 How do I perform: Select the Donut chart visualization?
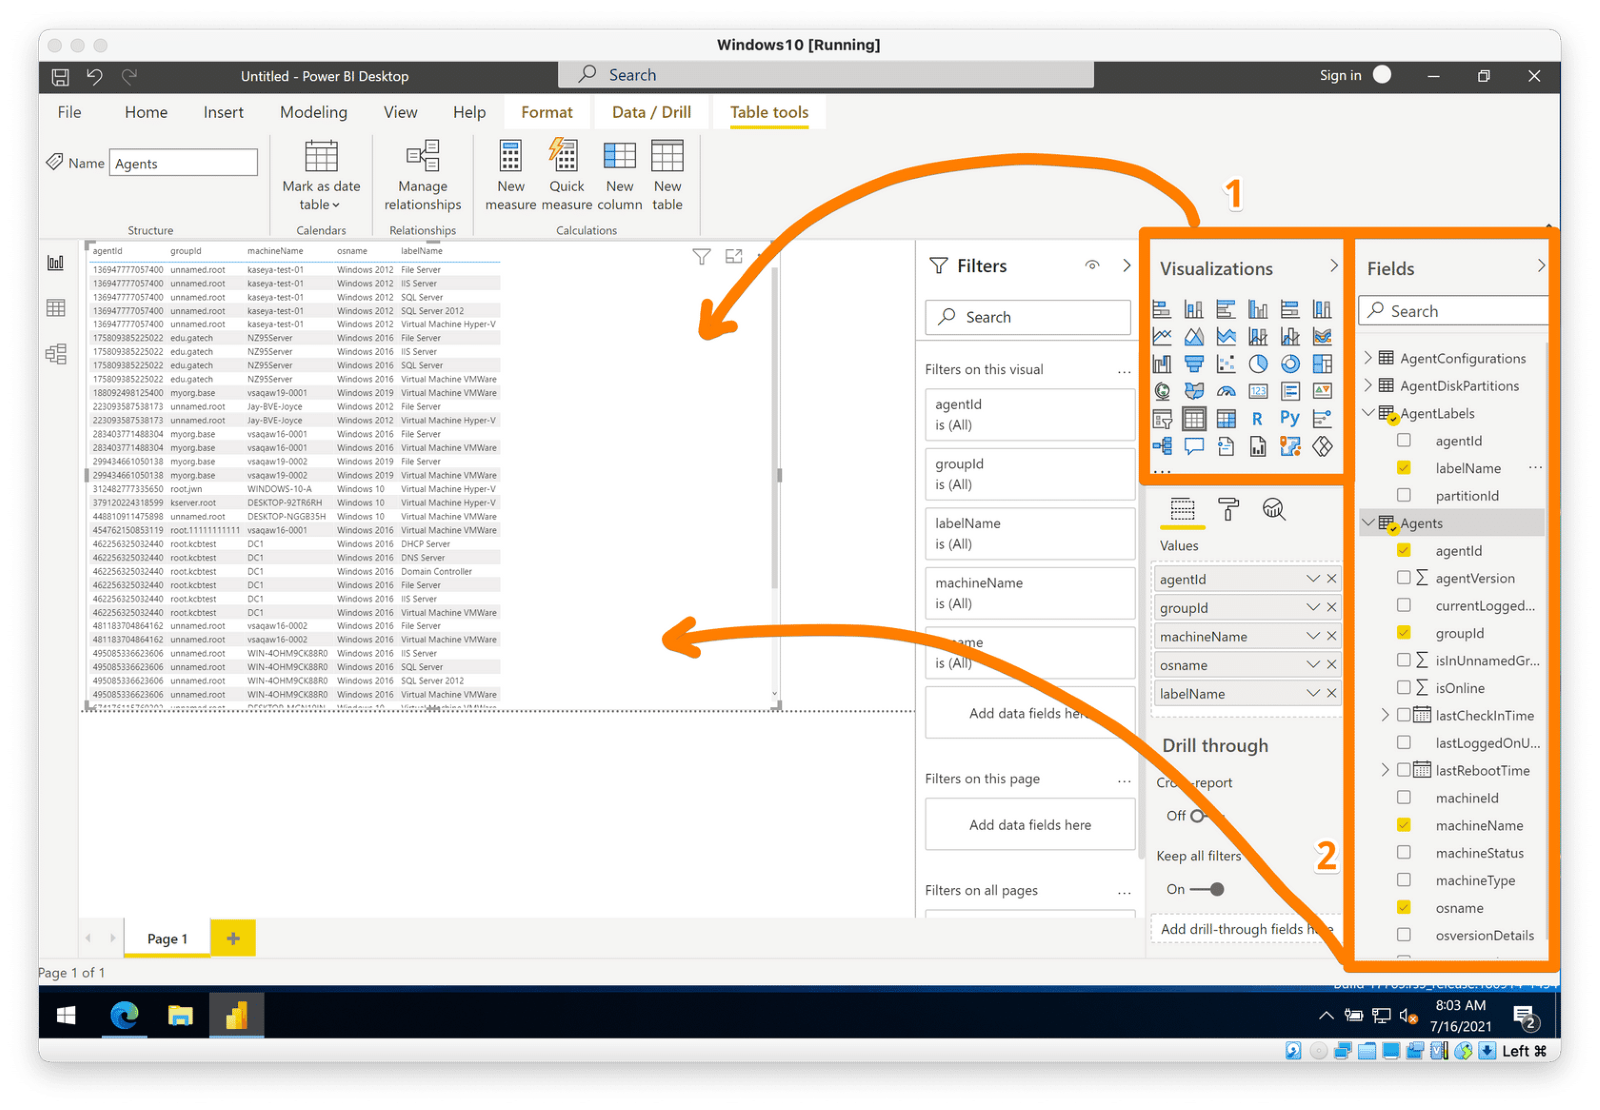[x=1290, y=364]
